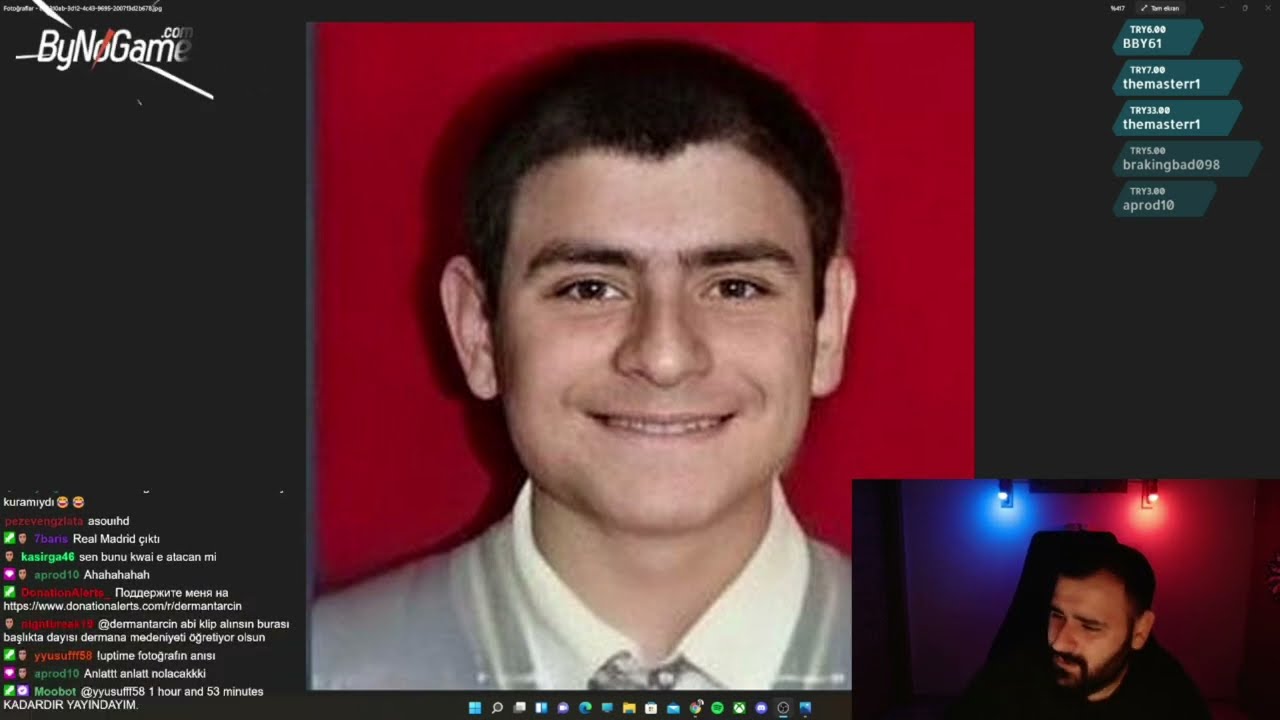This screenshot has height=720, width=1280.
Task: Click username kasirga46 in chat
Action: 47,557
